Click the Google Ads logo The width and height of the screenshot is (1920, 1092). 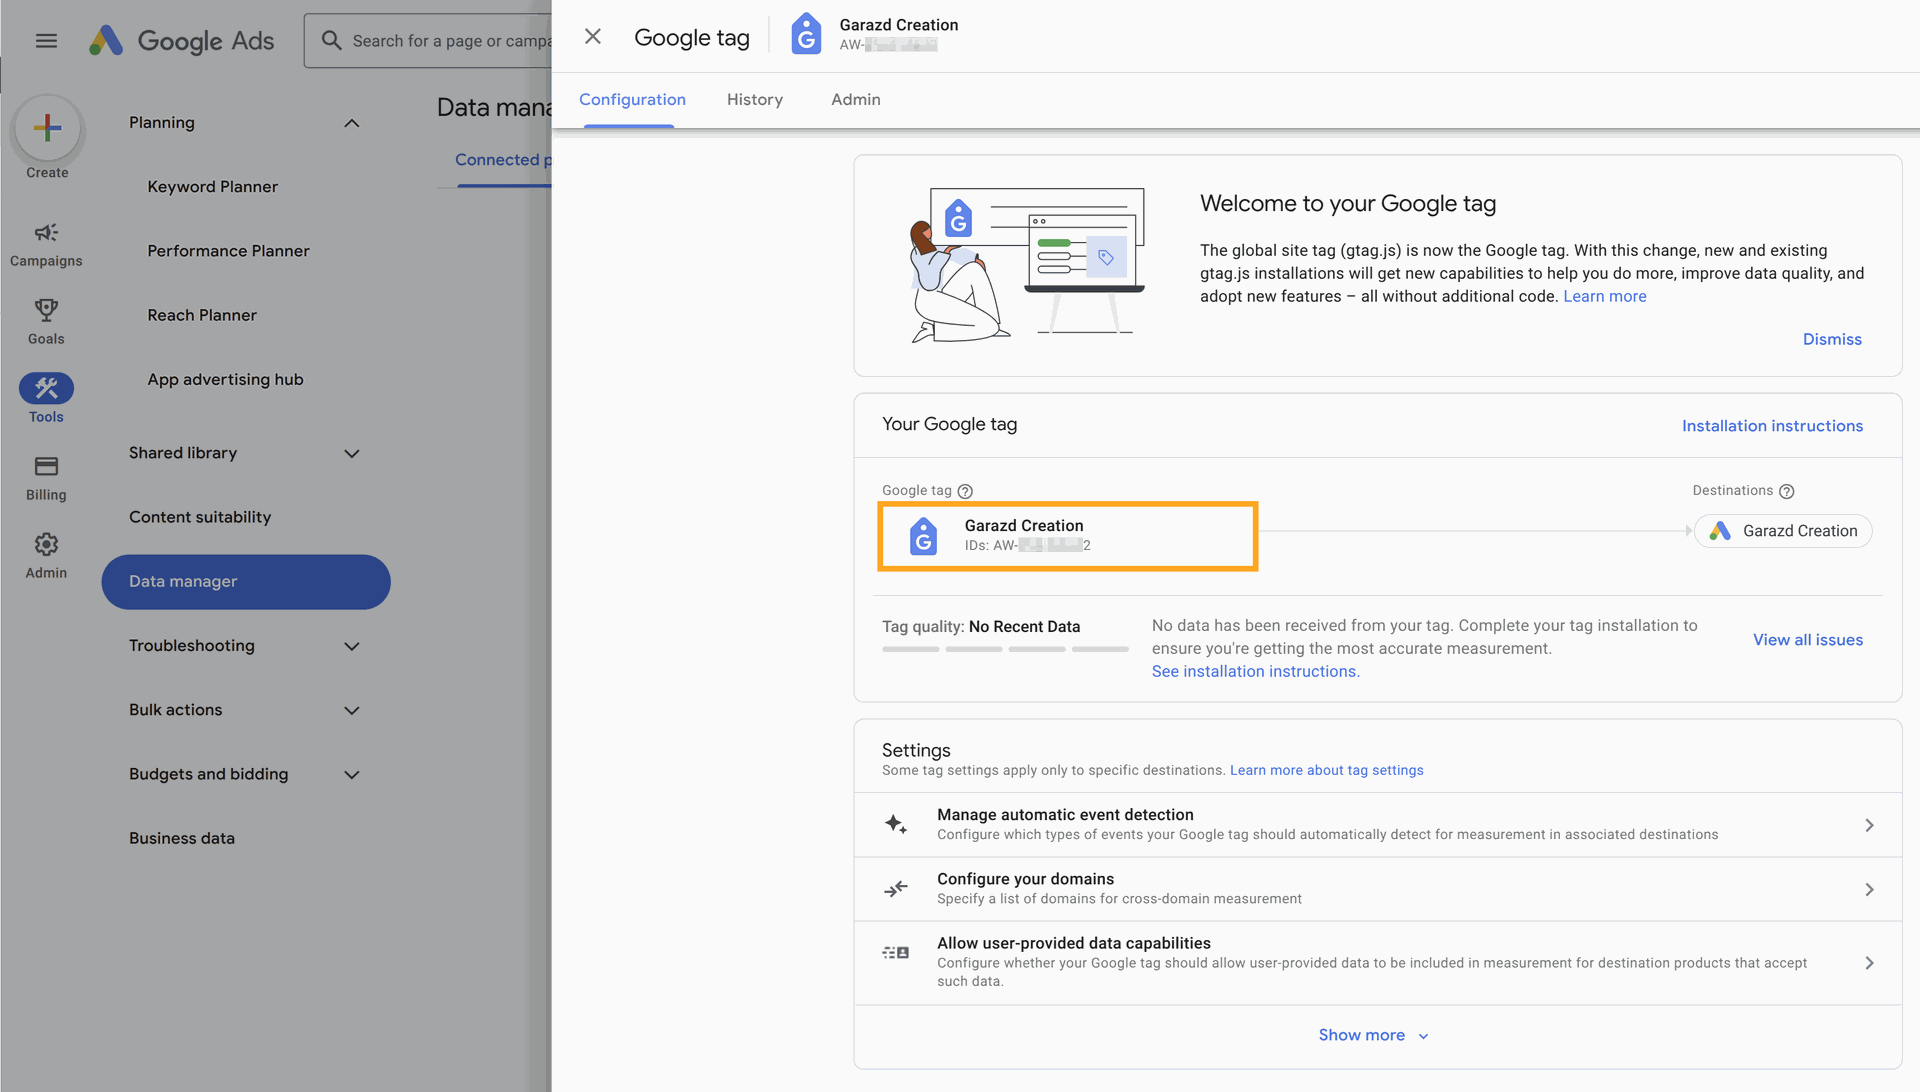coord(181,41)
